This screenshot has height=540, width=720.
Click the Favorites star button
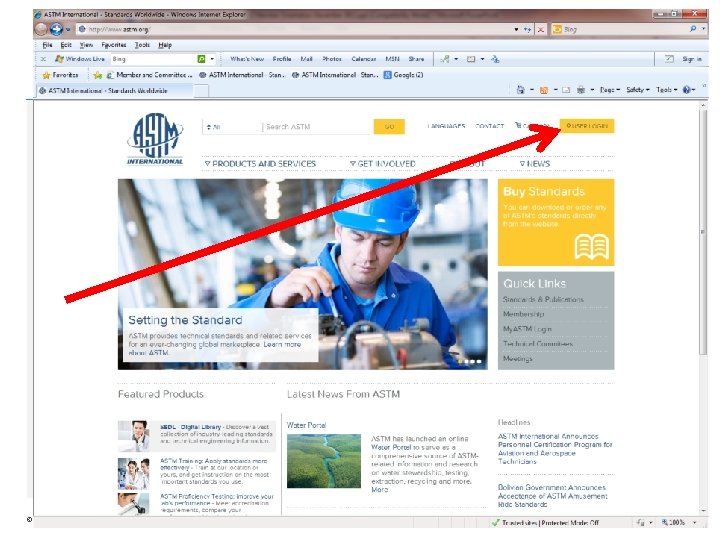(60, 75)
